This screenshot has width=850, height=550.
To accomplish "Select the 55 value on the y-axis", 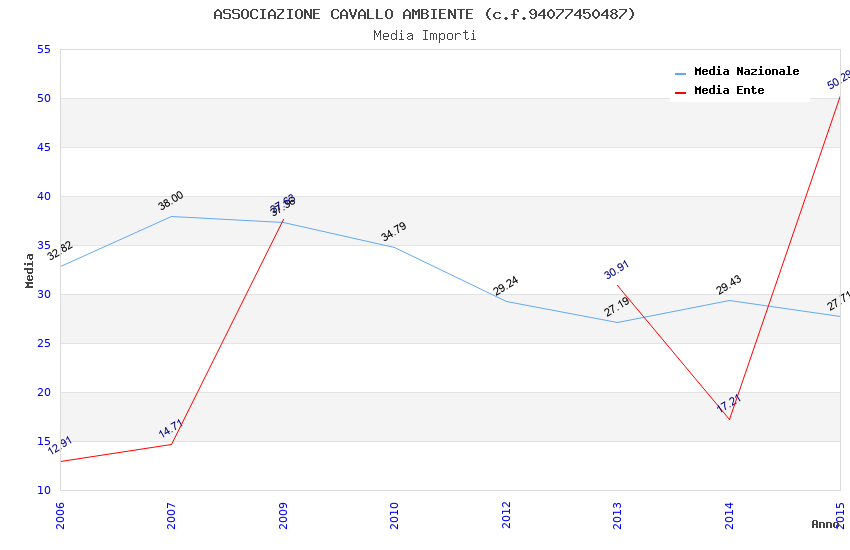I will [x=43, y=50].
